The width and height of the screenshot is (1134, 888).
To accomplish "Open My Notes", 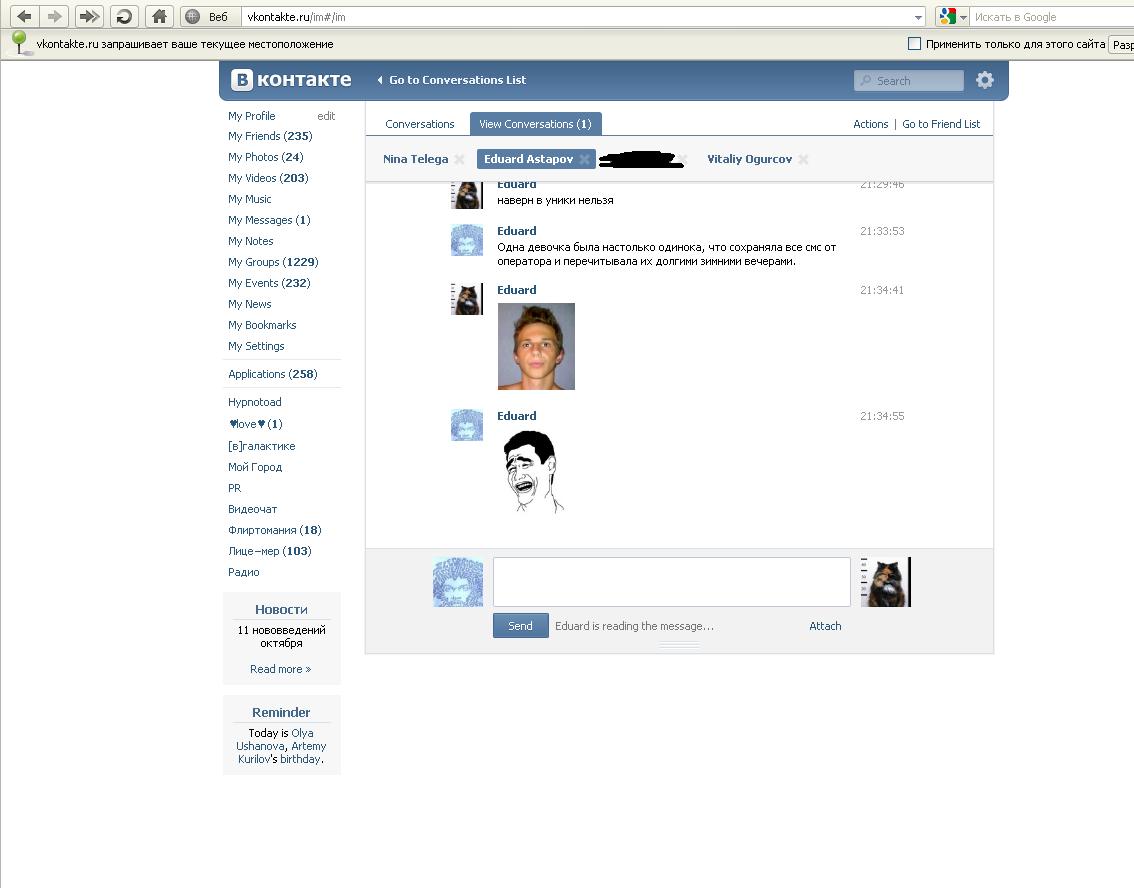I will (x=250, y=241).
